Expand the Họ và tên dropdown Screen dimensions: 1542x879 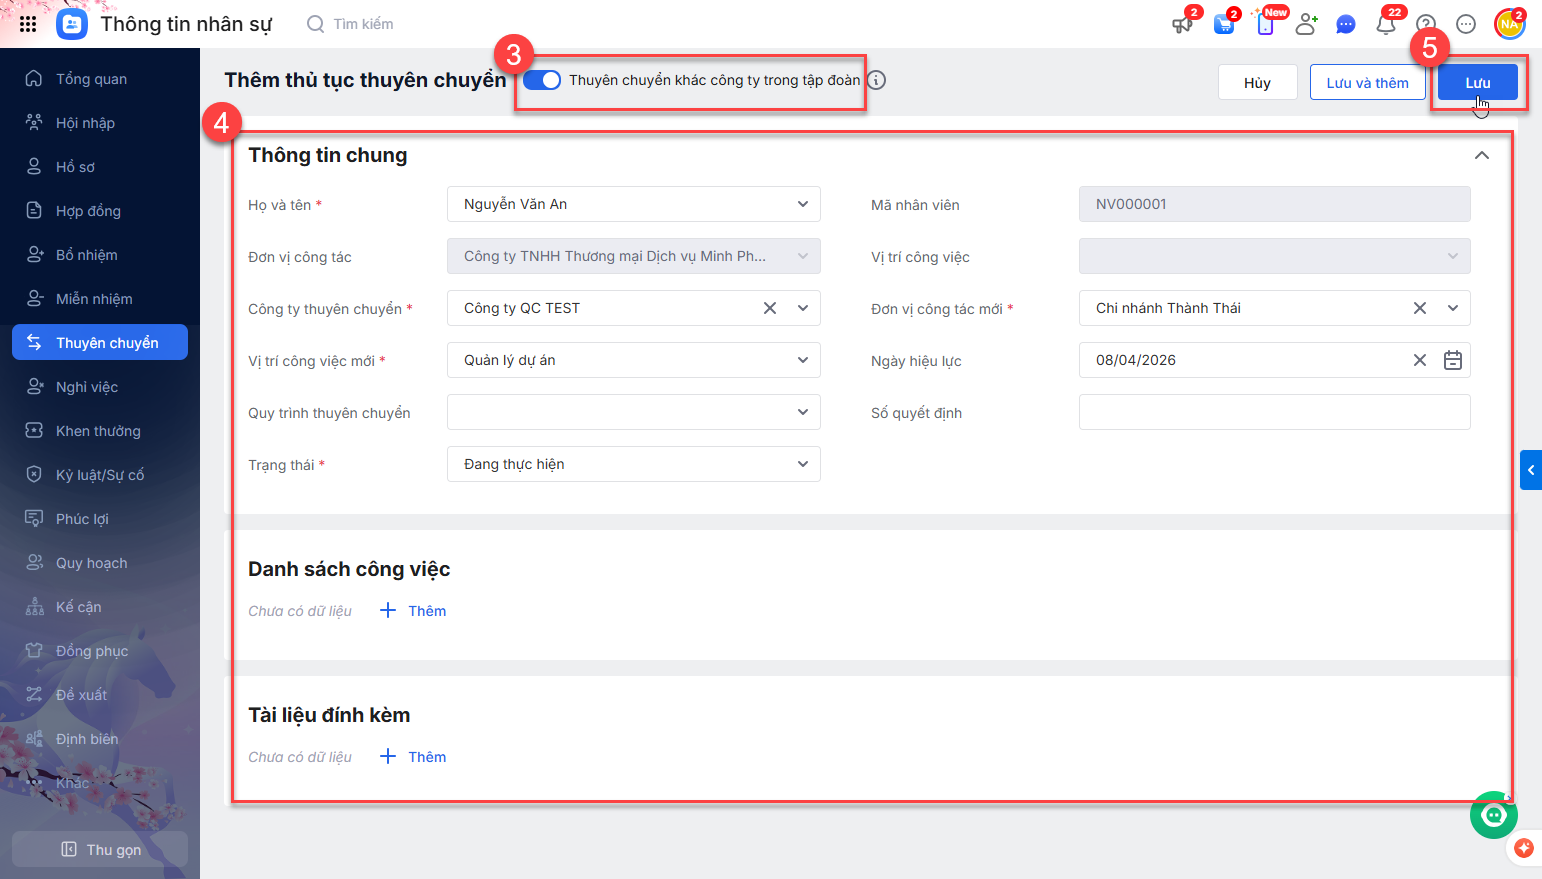802,204
